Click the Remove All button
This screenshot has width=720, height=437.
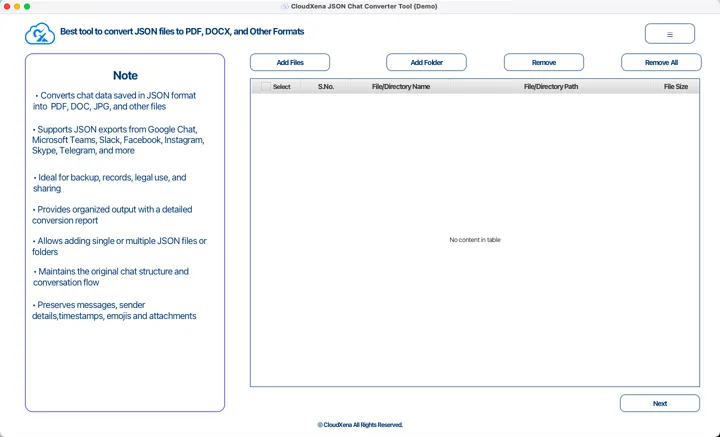[660, 62]
